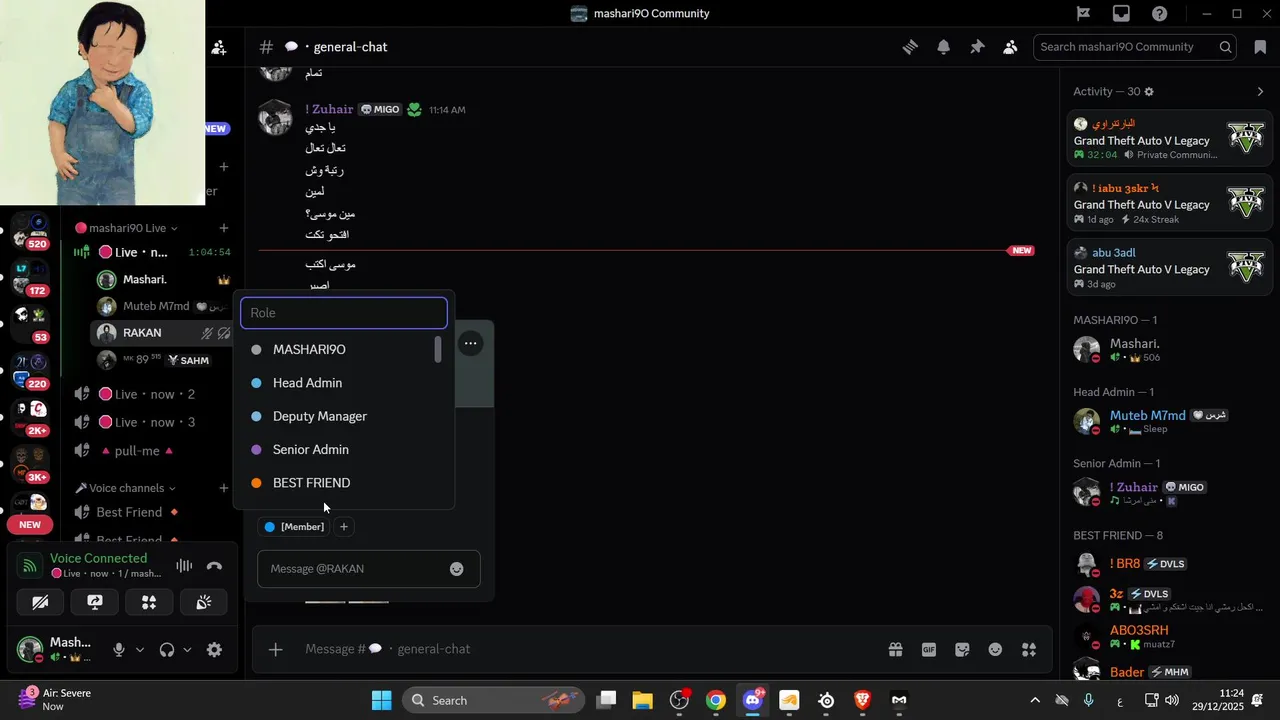Click the add role plus button
1280x720 pixels.
click(344, 527)
